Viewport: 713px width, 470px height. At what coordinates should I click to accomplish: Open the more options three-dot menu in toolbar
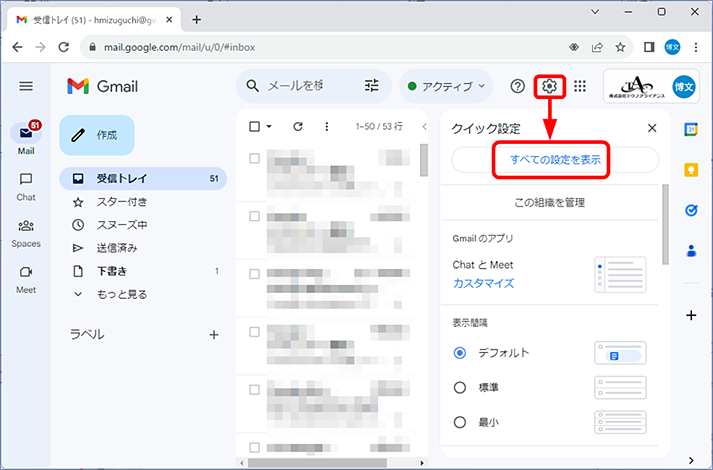(x=326, y=126)
